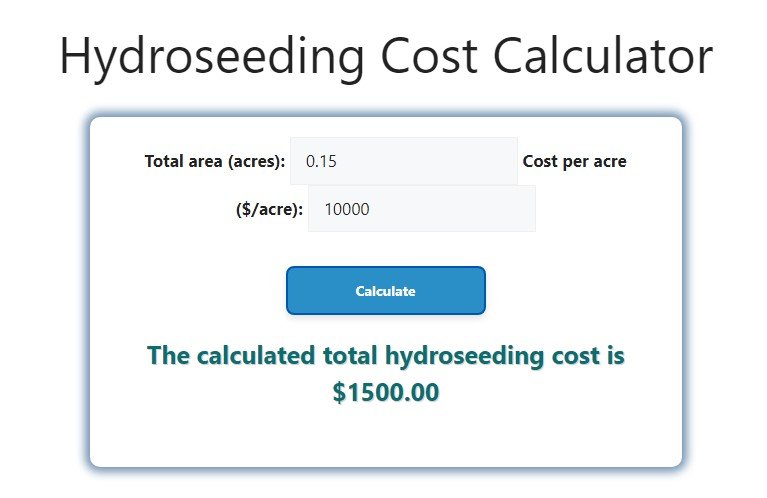Focus the Cost per acre input field
The image size is (767, 498).
tap(421, 209)
